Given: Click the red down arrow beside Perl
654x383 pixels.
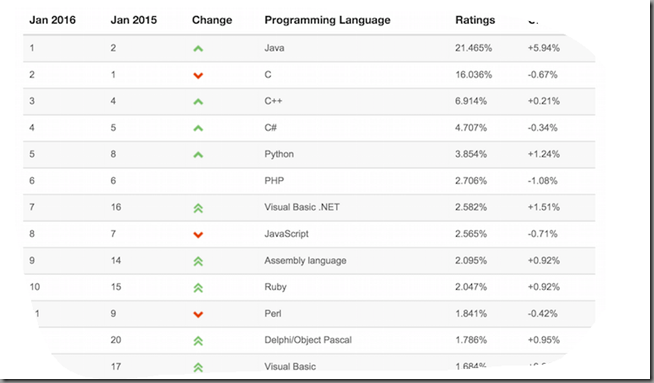Looking at the screenshot, I should 198,314.
